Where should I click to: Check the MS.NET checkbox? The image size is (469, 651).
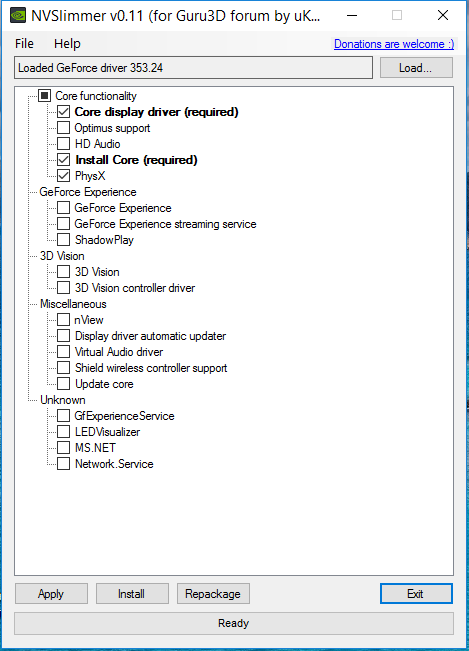[x=64, y=448]
